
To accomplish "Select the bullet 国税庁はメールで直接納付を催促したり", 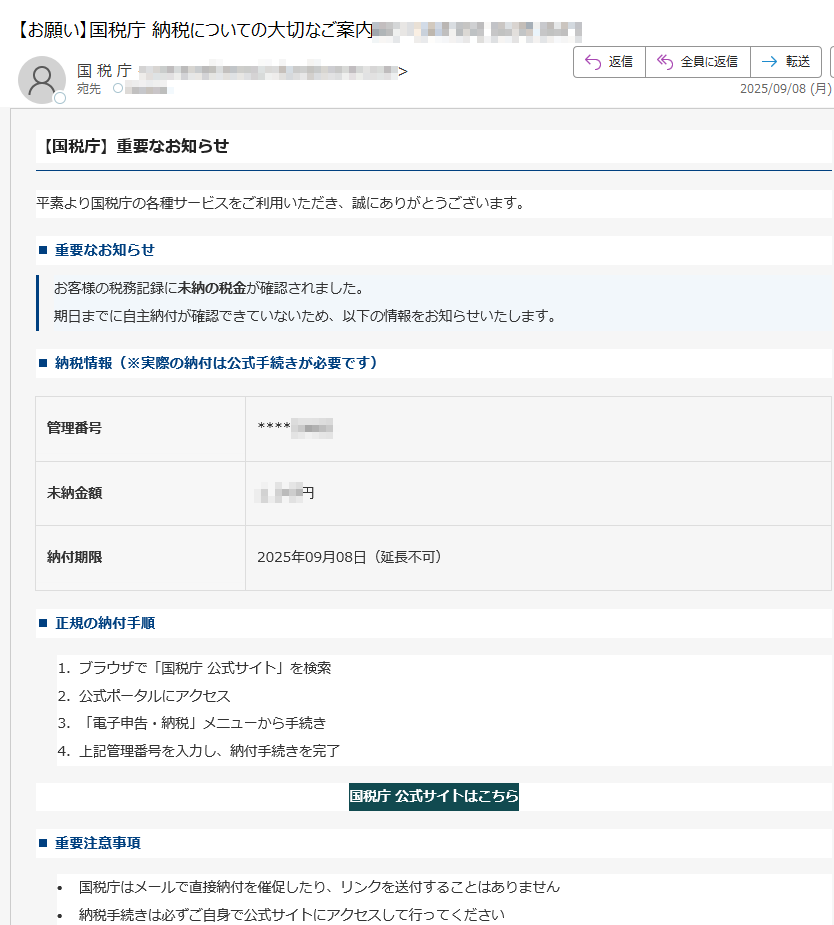I will 319,887.
